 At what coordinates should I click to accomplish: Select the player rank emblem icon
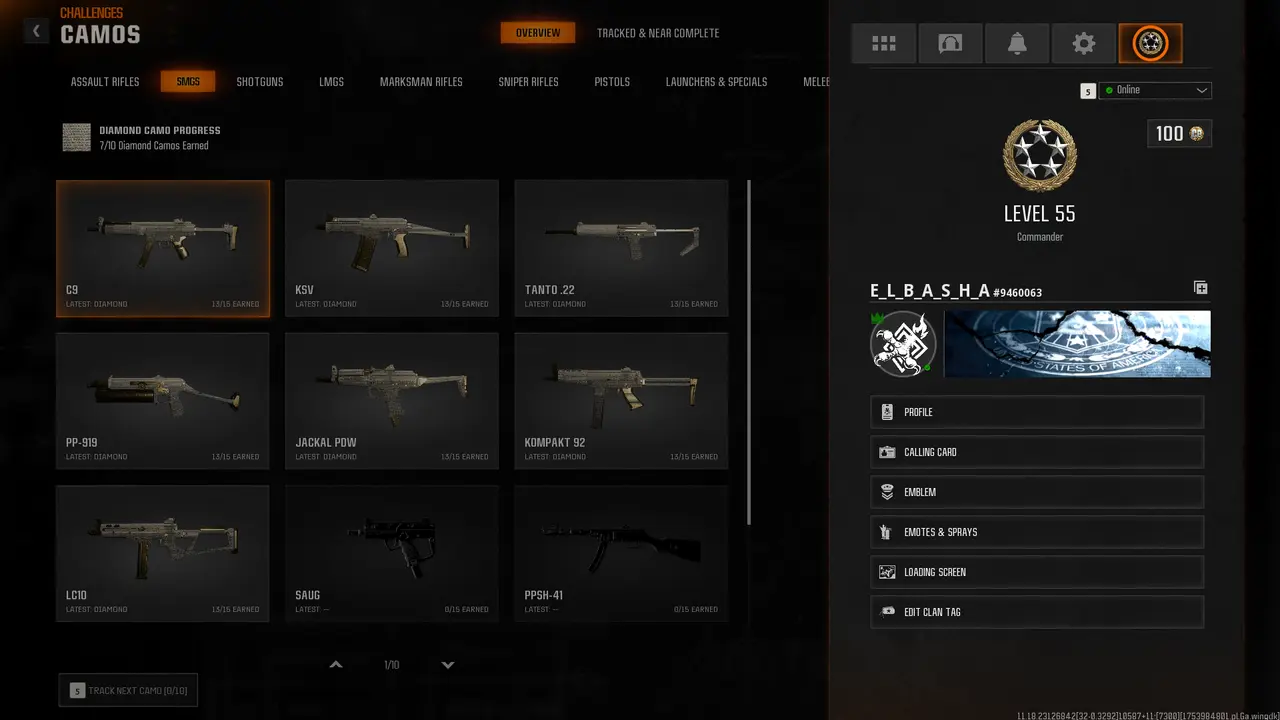click(x=1150, y=44)
